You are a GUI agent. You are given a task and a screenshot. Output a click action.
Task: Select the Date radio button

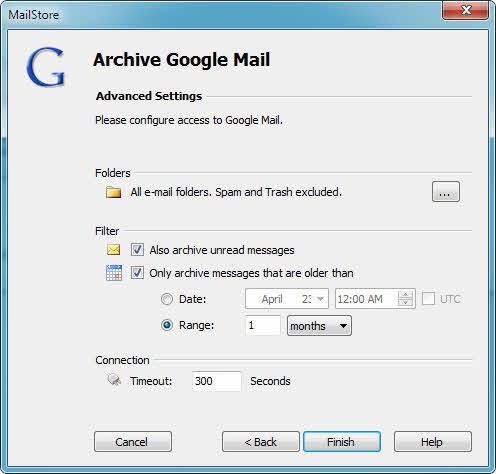coord(167,299)
